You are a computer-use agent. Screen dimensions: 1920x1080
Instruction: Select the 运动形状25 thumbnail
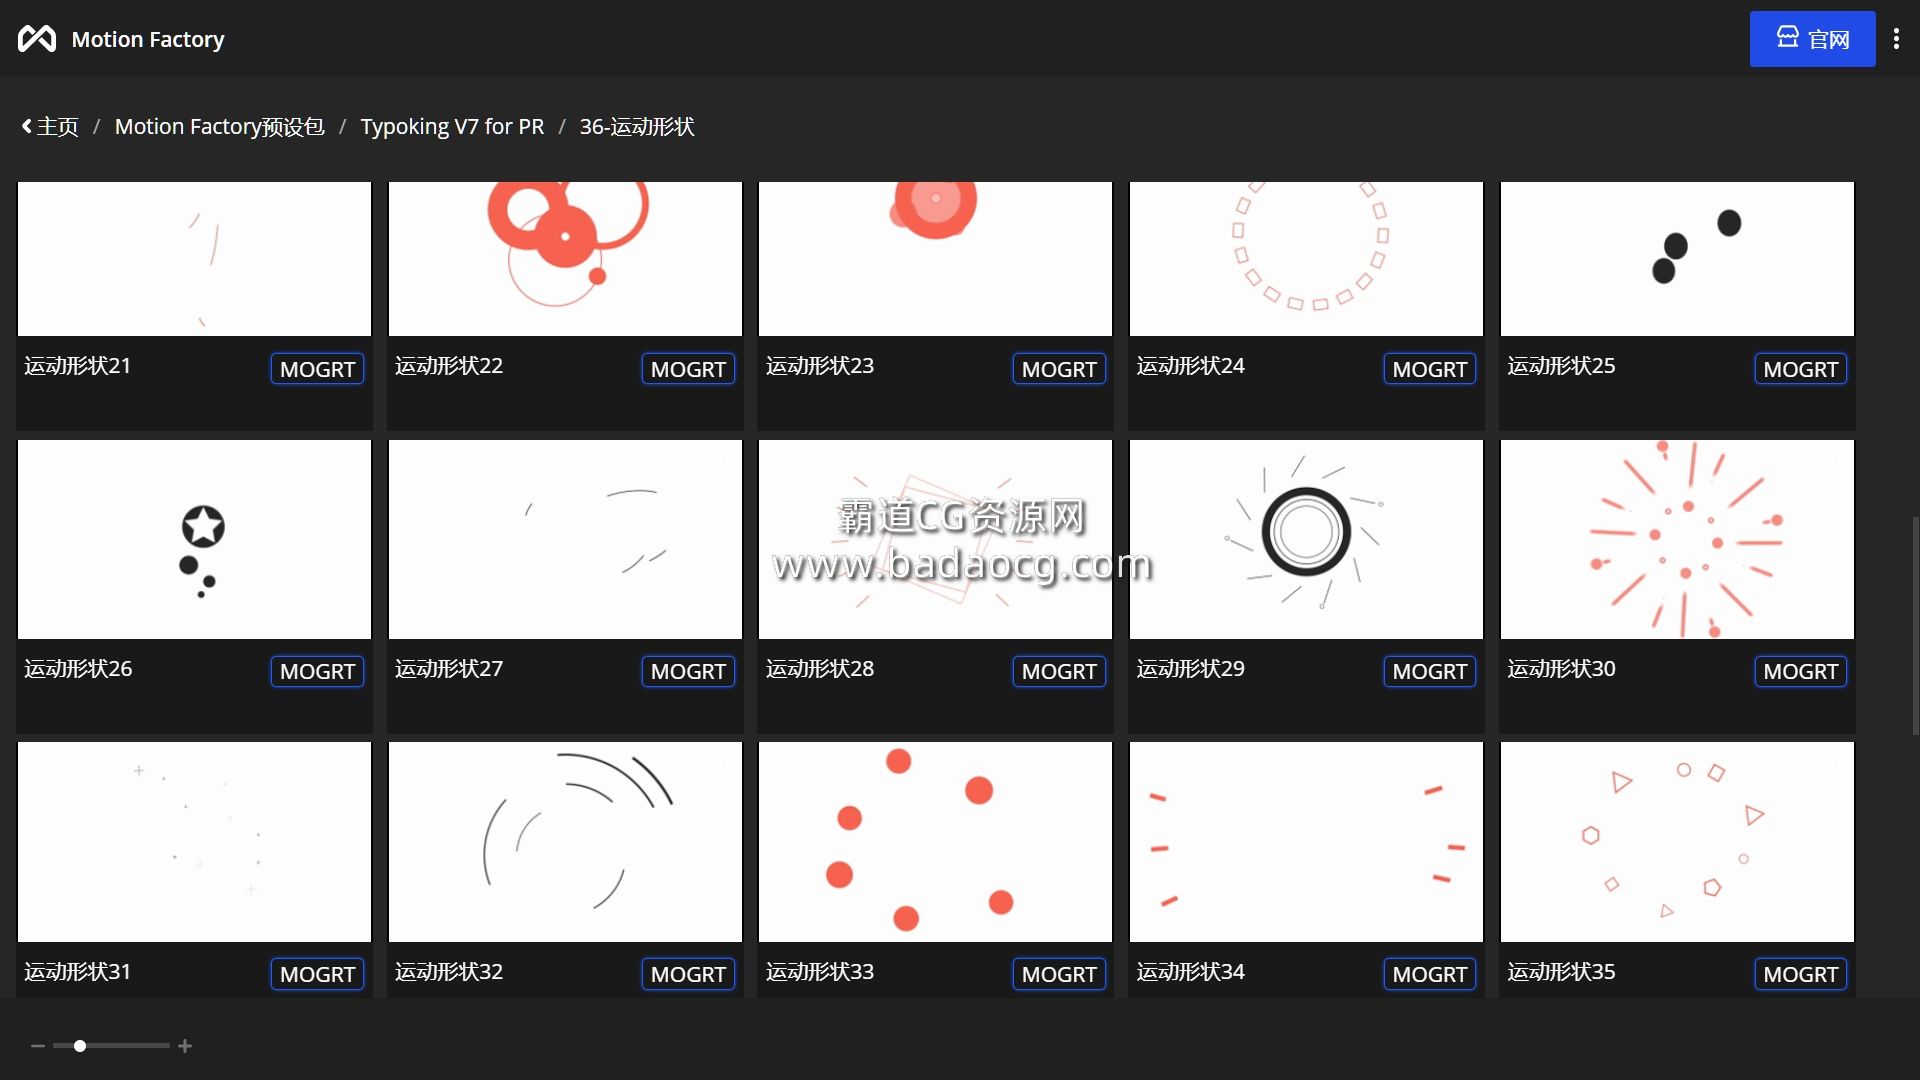pyautogui.click(x=1677, y=258)
